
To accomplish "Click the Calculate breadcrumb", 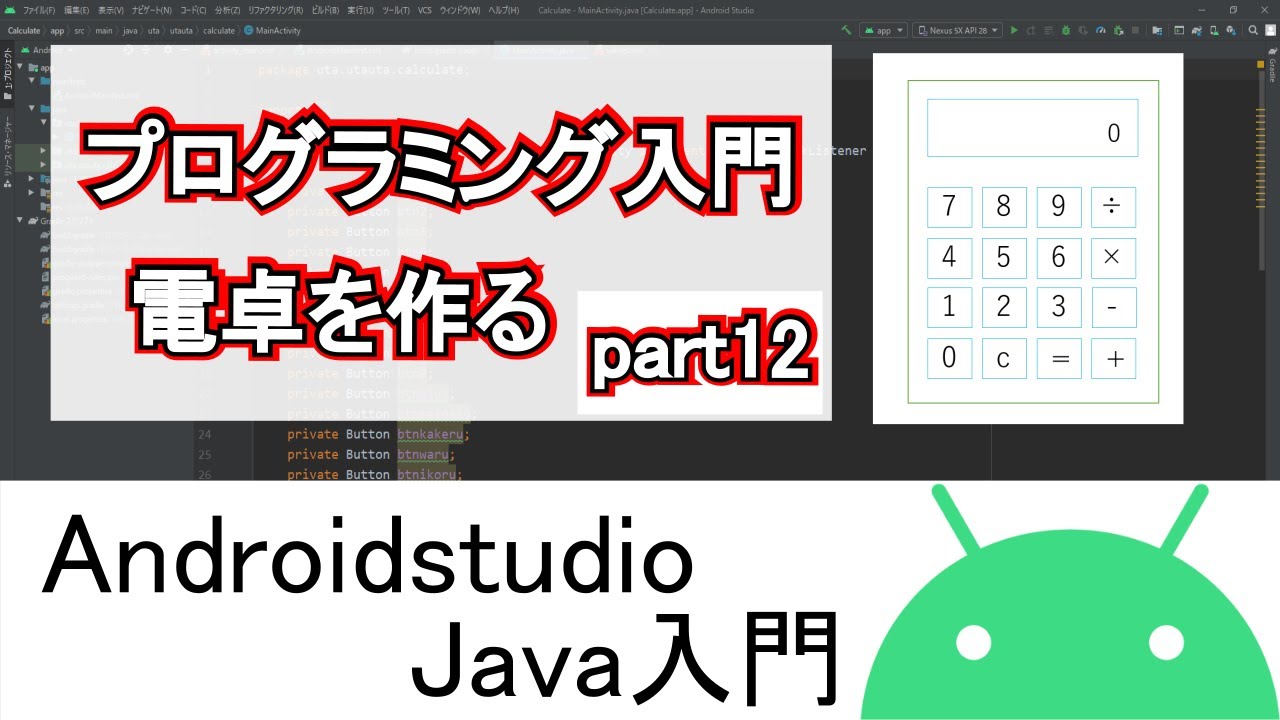I will pyautogui.click(x=24, y=30).
